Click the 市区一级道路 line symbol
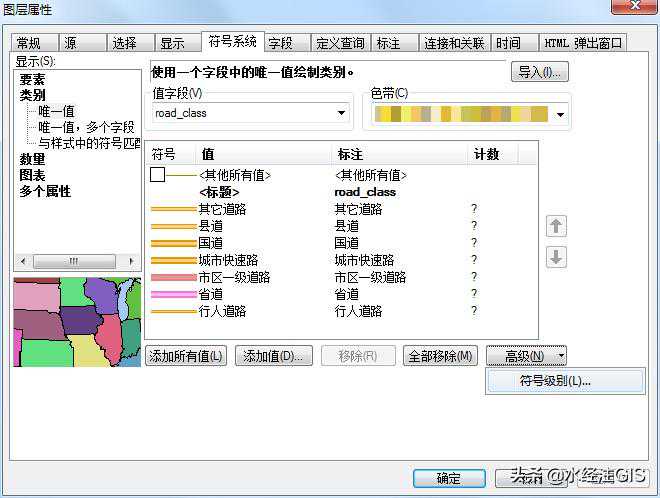This screenshot has width=660, height=498. [x=172, y=277]
